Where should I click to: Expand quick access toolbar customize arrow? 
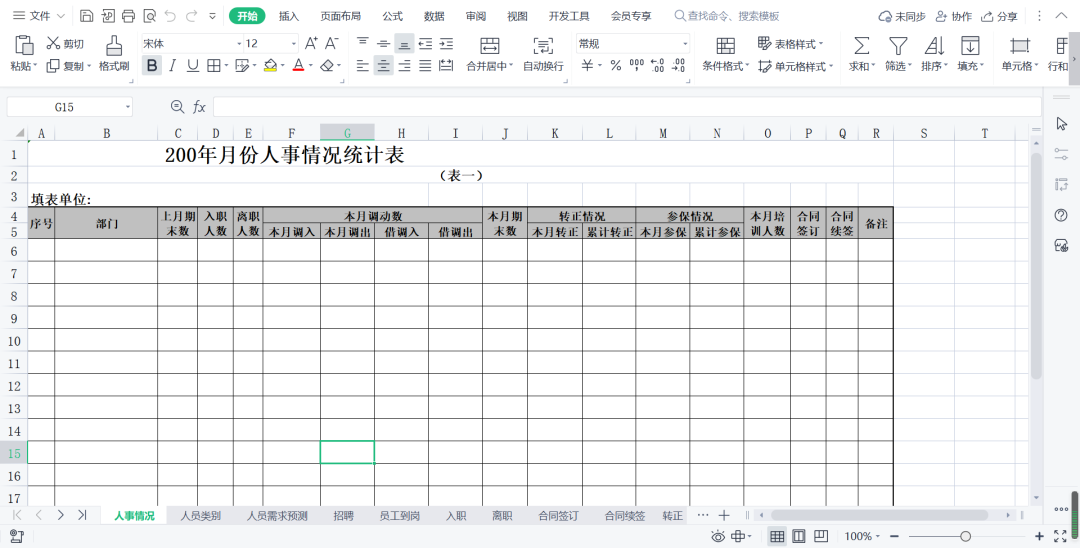click(212, 16)
